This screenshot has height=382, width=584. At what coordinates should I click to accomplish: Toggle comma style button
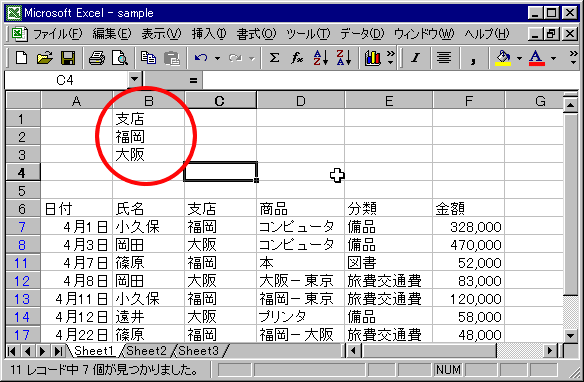coord(473,58)
